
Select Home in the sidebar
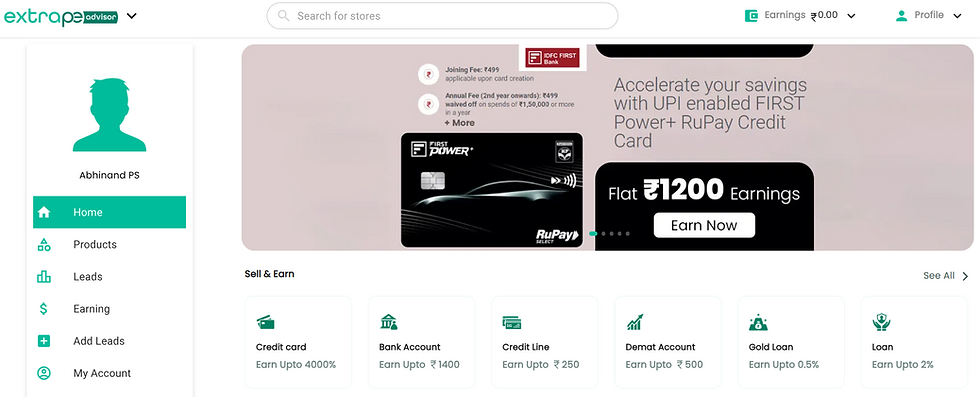[x=109, y=212]
